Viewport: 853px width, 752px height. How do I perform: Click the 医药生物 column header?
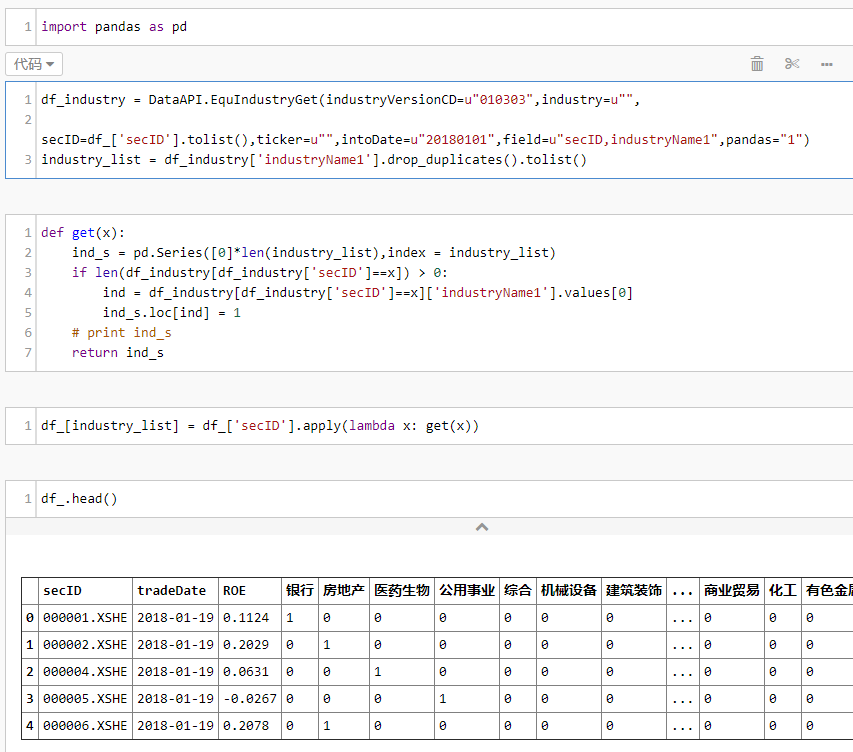point(402,591)
